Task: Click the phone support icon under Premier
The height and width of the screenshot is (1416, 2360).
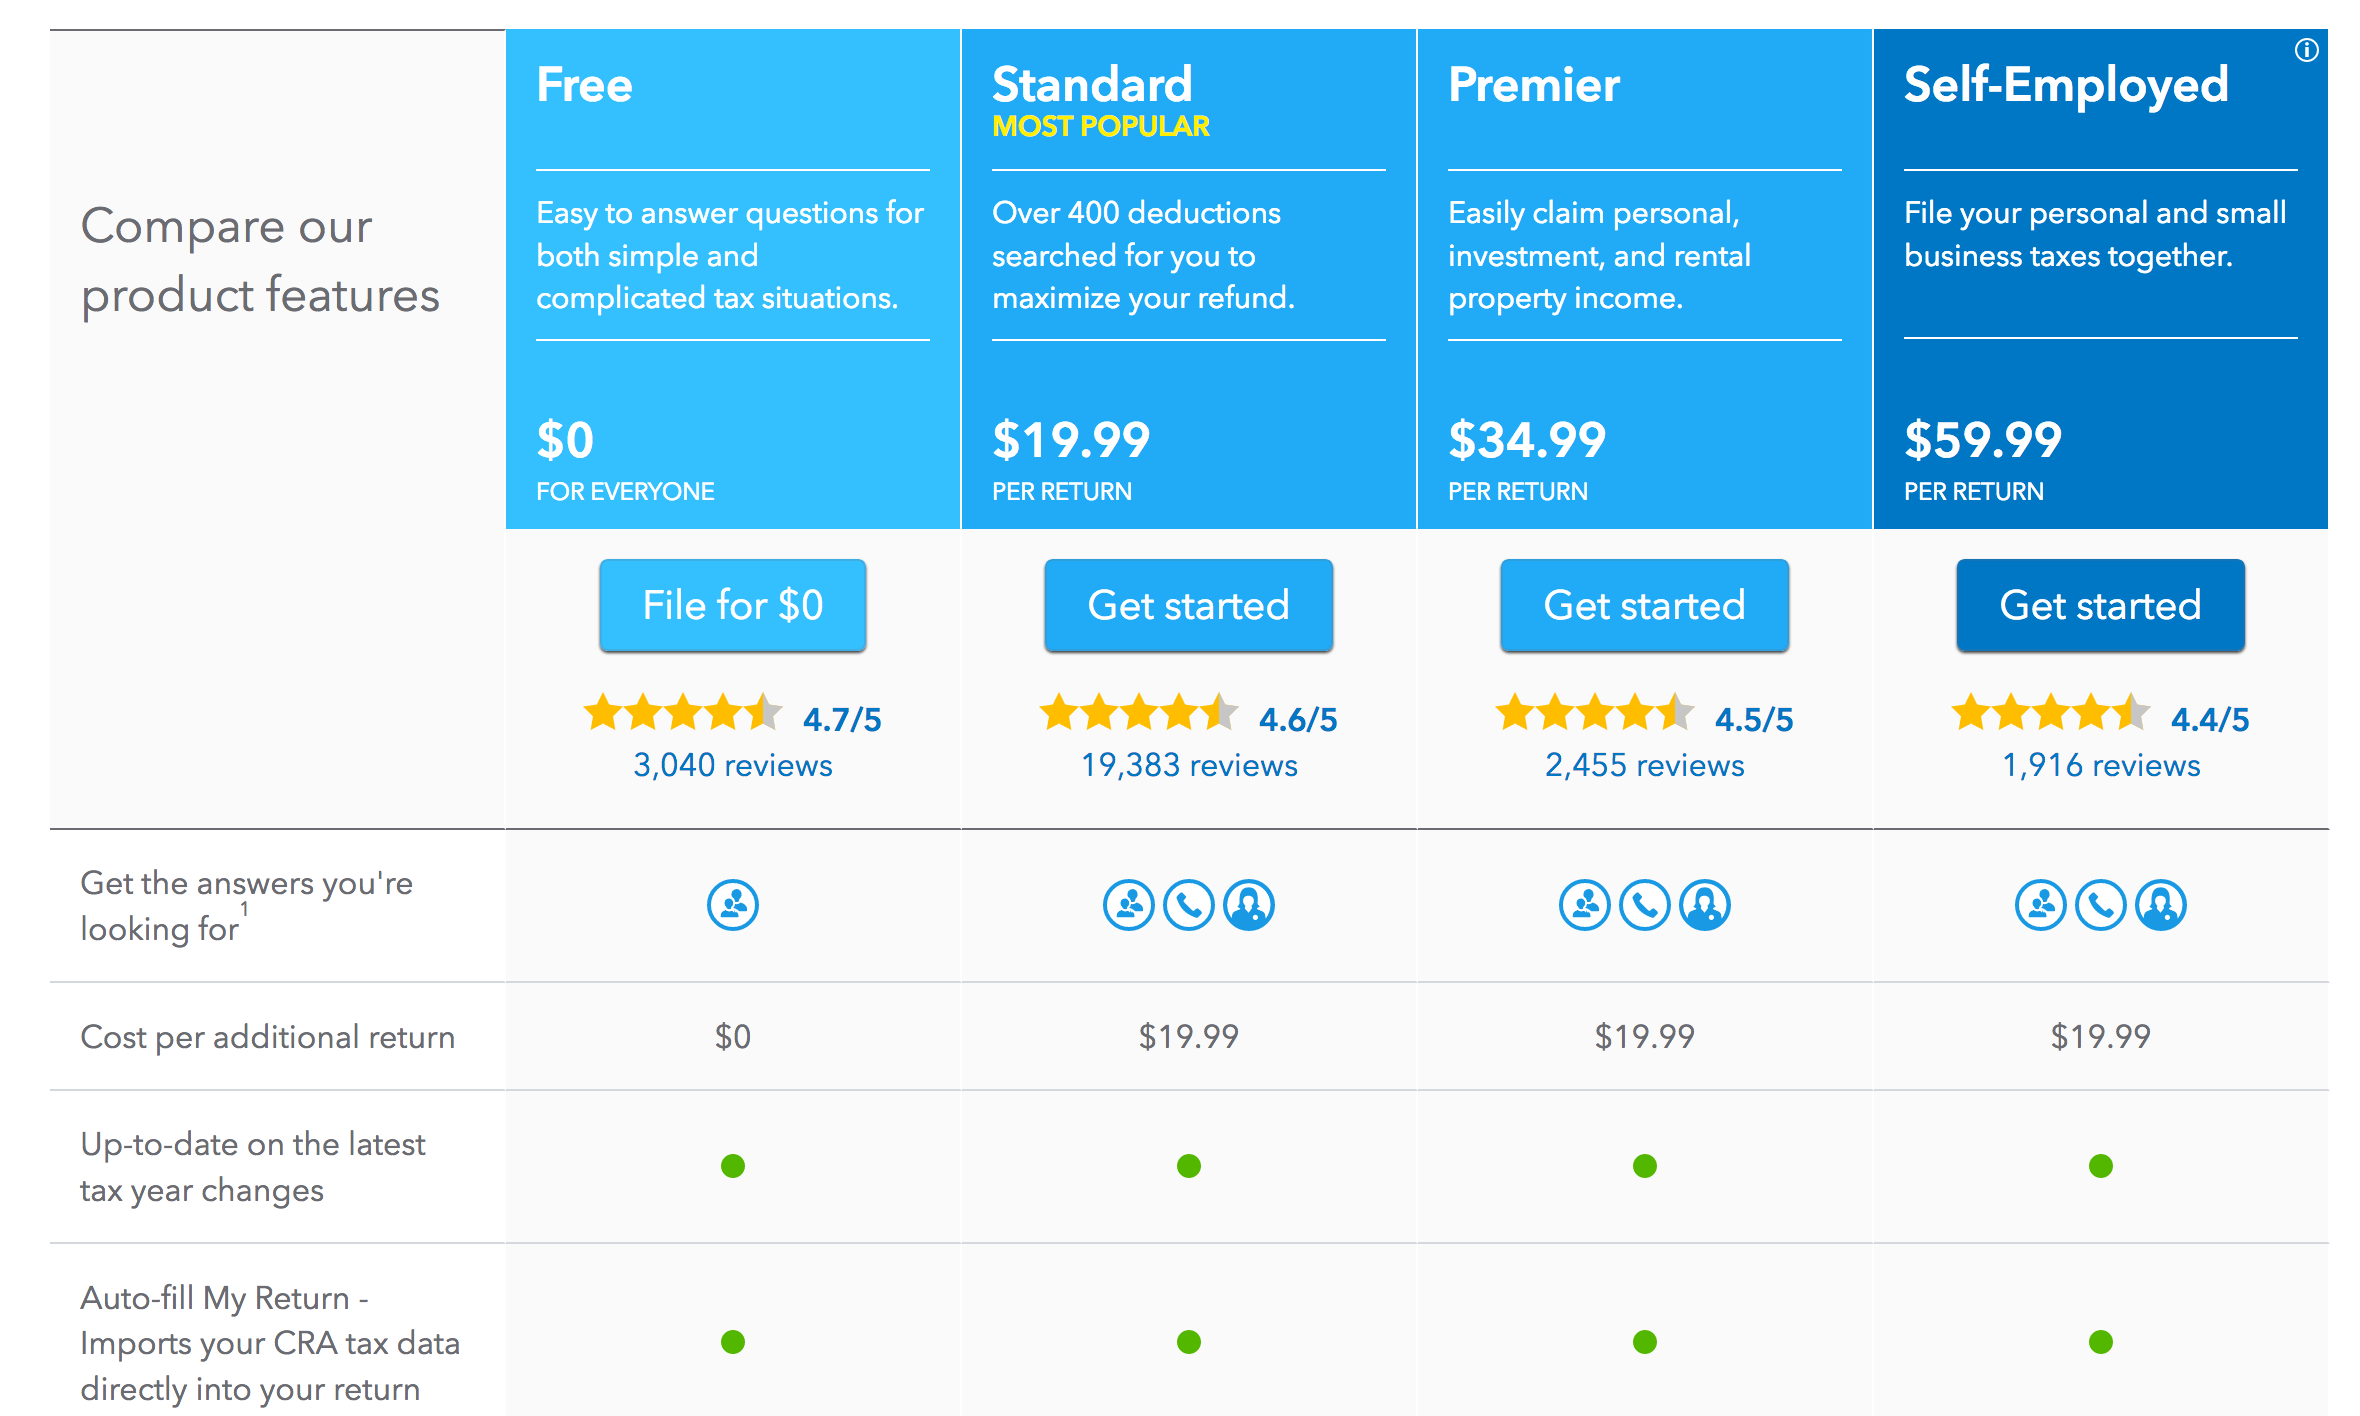Action: click(x=1645, y=905)
